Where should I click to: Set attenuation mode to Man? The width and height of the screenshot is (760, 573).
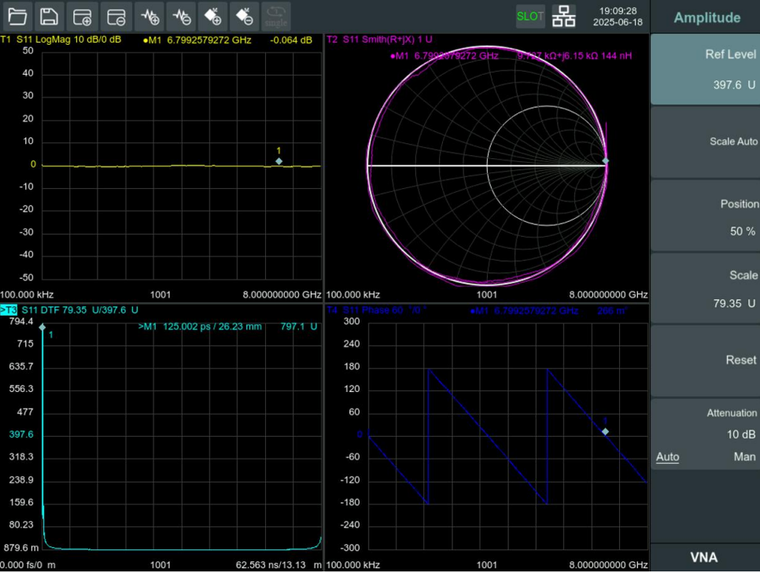pyautogui.click(x=744, y=457)
